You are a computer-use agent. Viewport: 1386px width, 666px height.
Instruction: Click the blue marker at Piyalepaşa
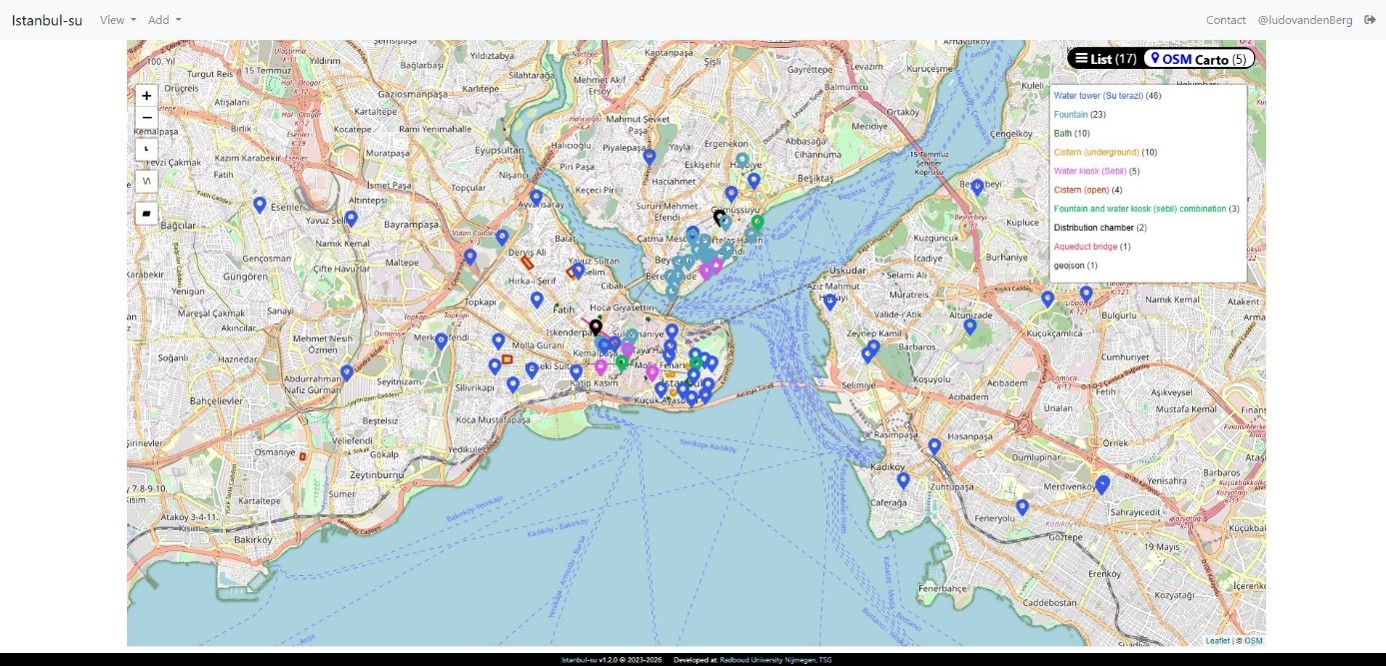coord(649,157)
